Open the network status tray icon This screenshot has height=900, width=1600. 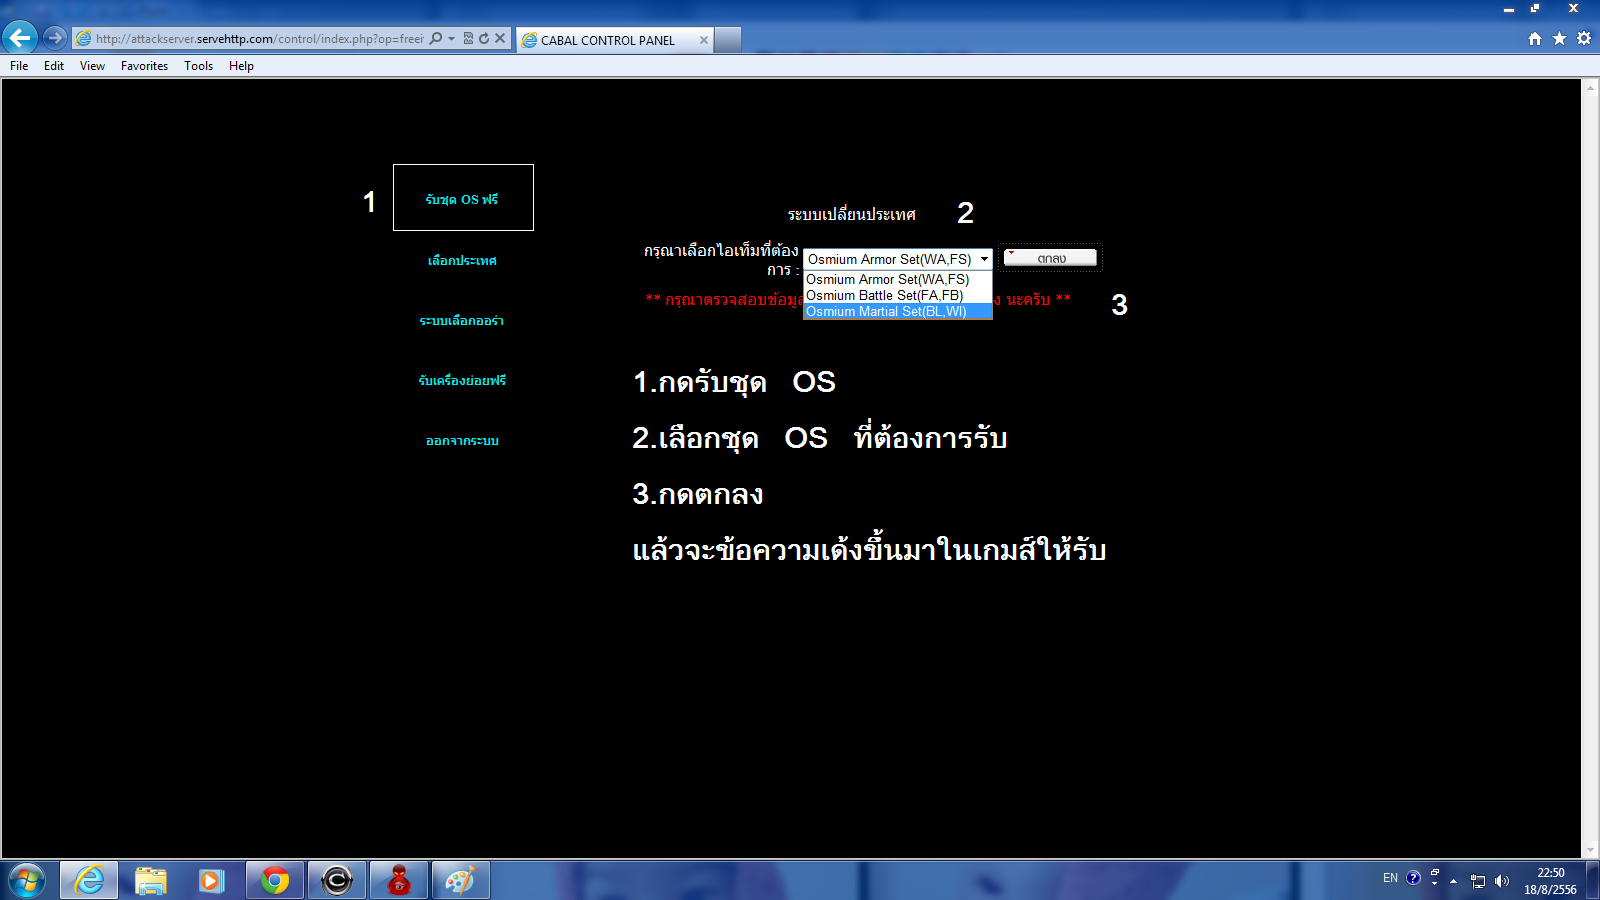pos(1478,881)
